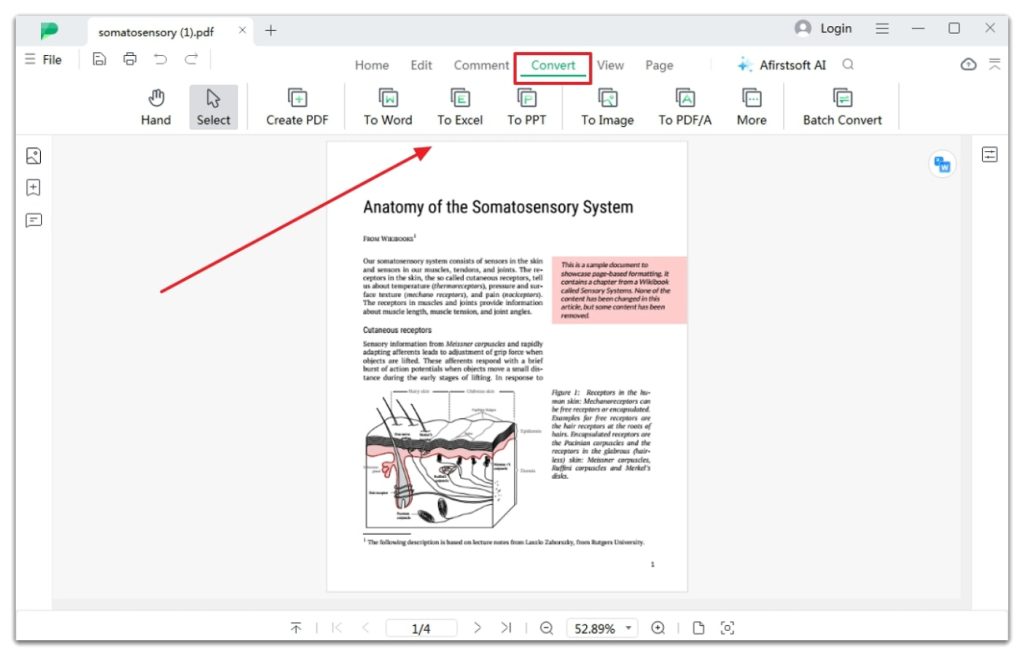Switch to the Edit tab
This screenshot has height=656, width=1024.
(421, 65)
